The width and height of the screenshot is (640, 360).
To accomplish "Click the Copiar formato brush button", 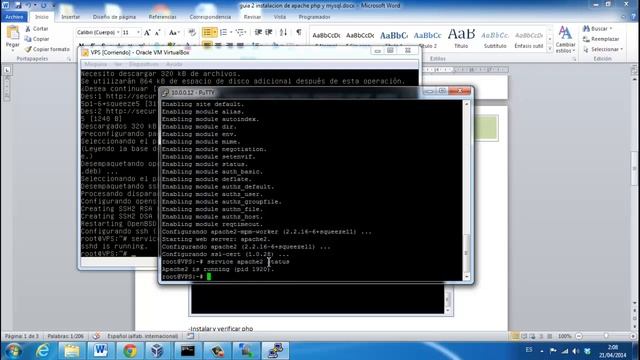I will [x=47, y=49].
